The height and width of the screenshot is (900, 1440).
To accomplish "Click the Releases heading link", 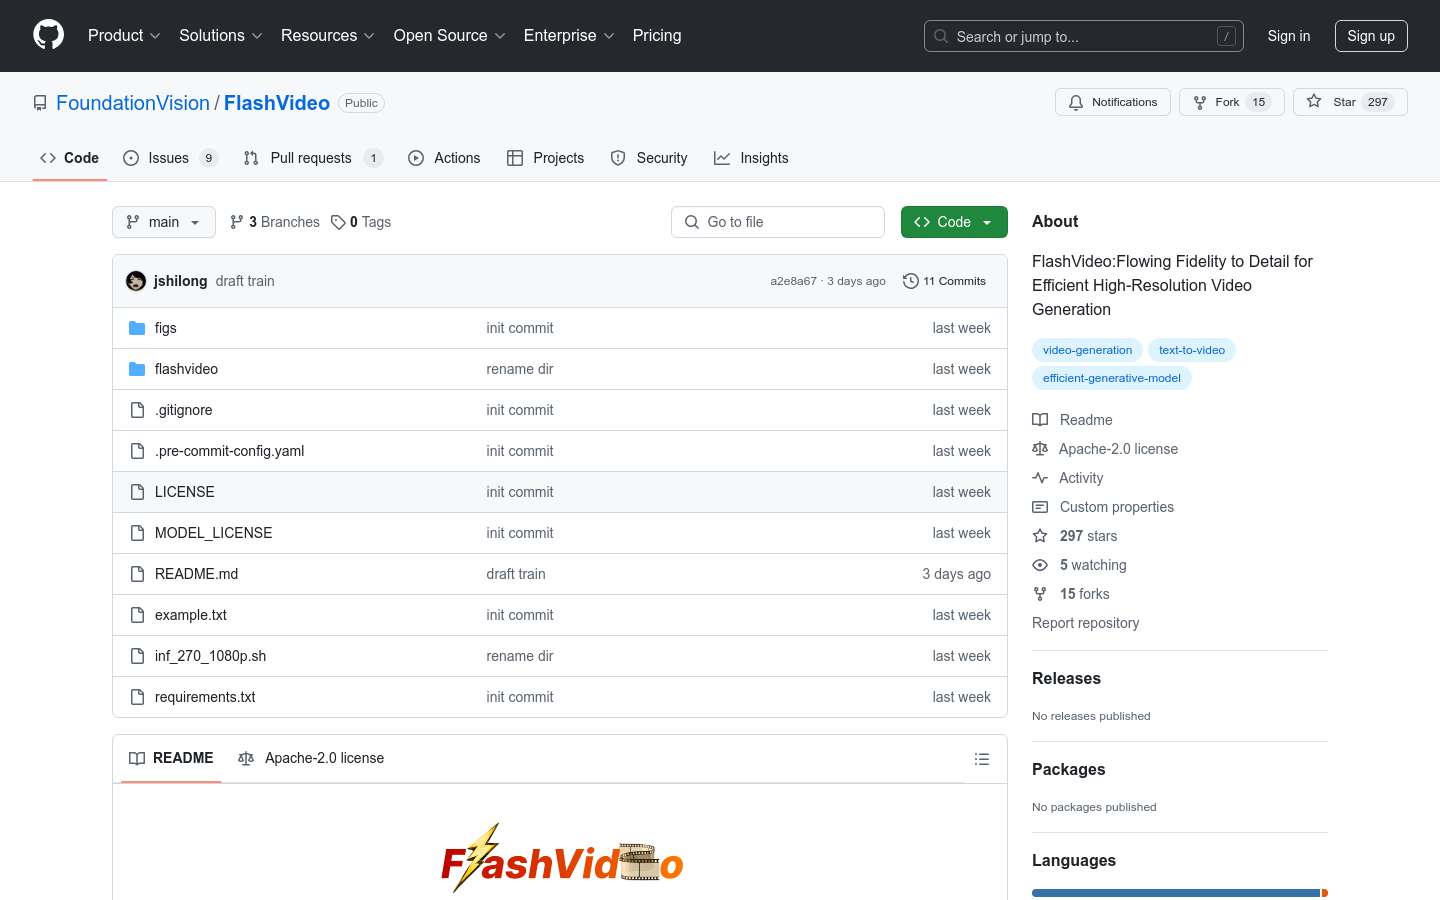I will click(1066, 678).
